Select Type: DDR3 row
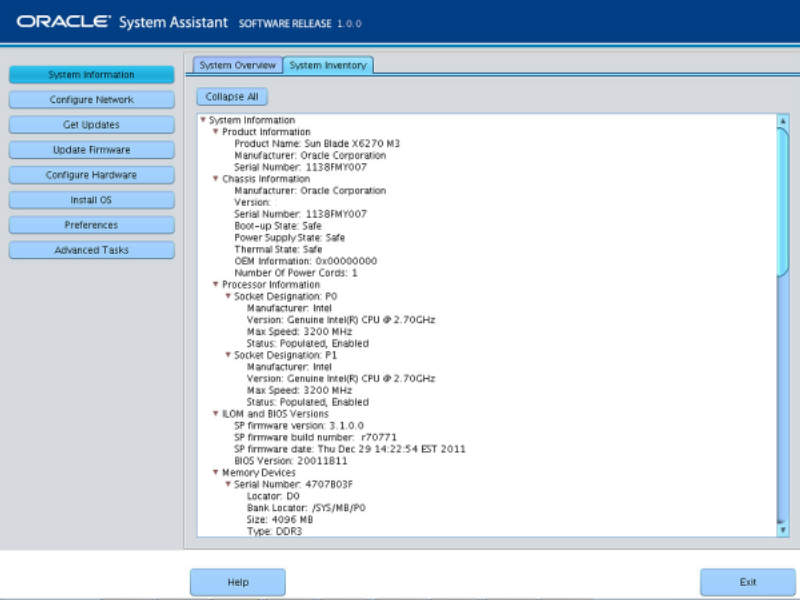800x600 pixels. pos(274,531)
